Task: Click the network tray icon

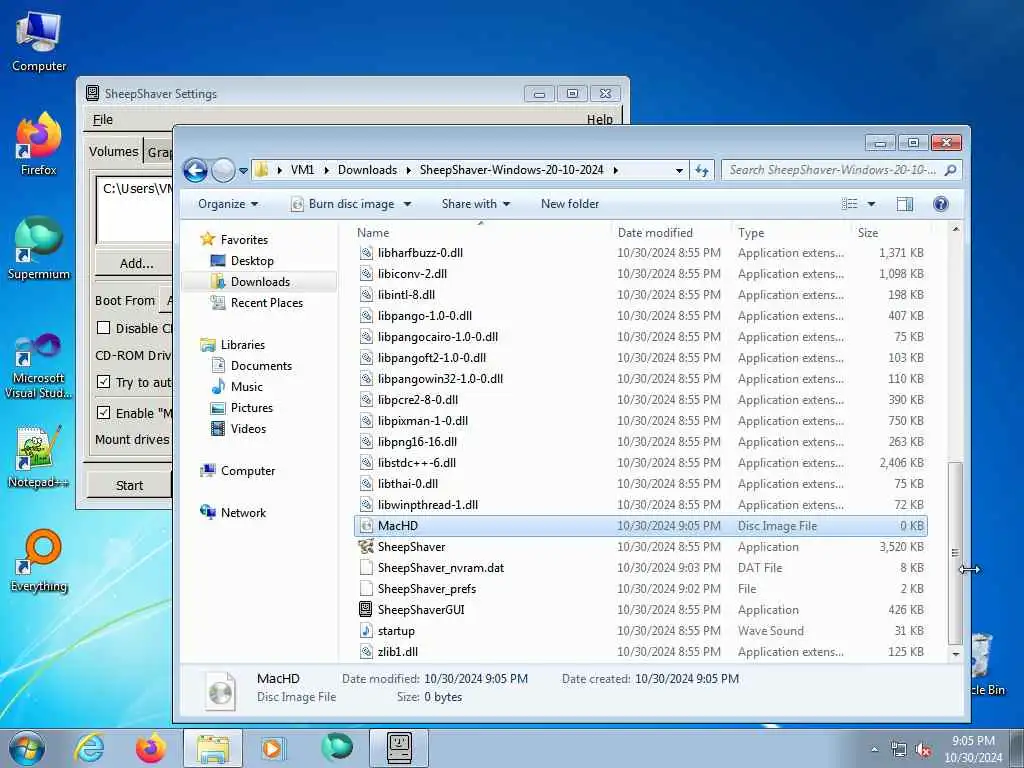Action: [x=899, y=750]
